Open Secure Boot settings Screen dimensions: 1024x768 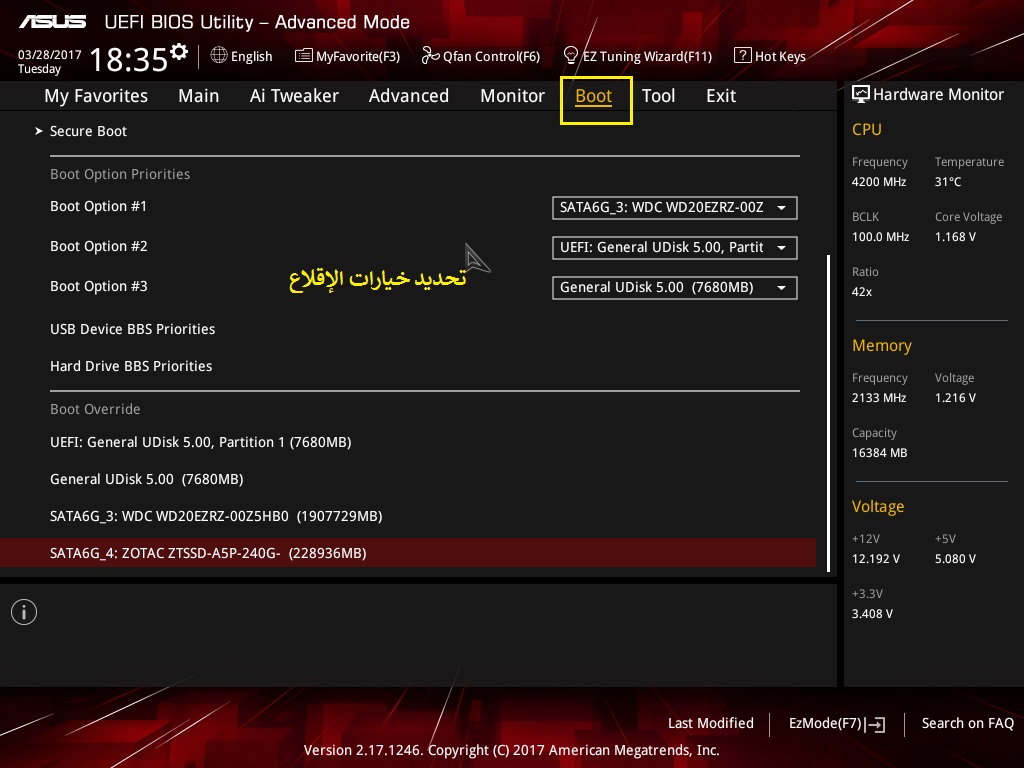(88, 131)
